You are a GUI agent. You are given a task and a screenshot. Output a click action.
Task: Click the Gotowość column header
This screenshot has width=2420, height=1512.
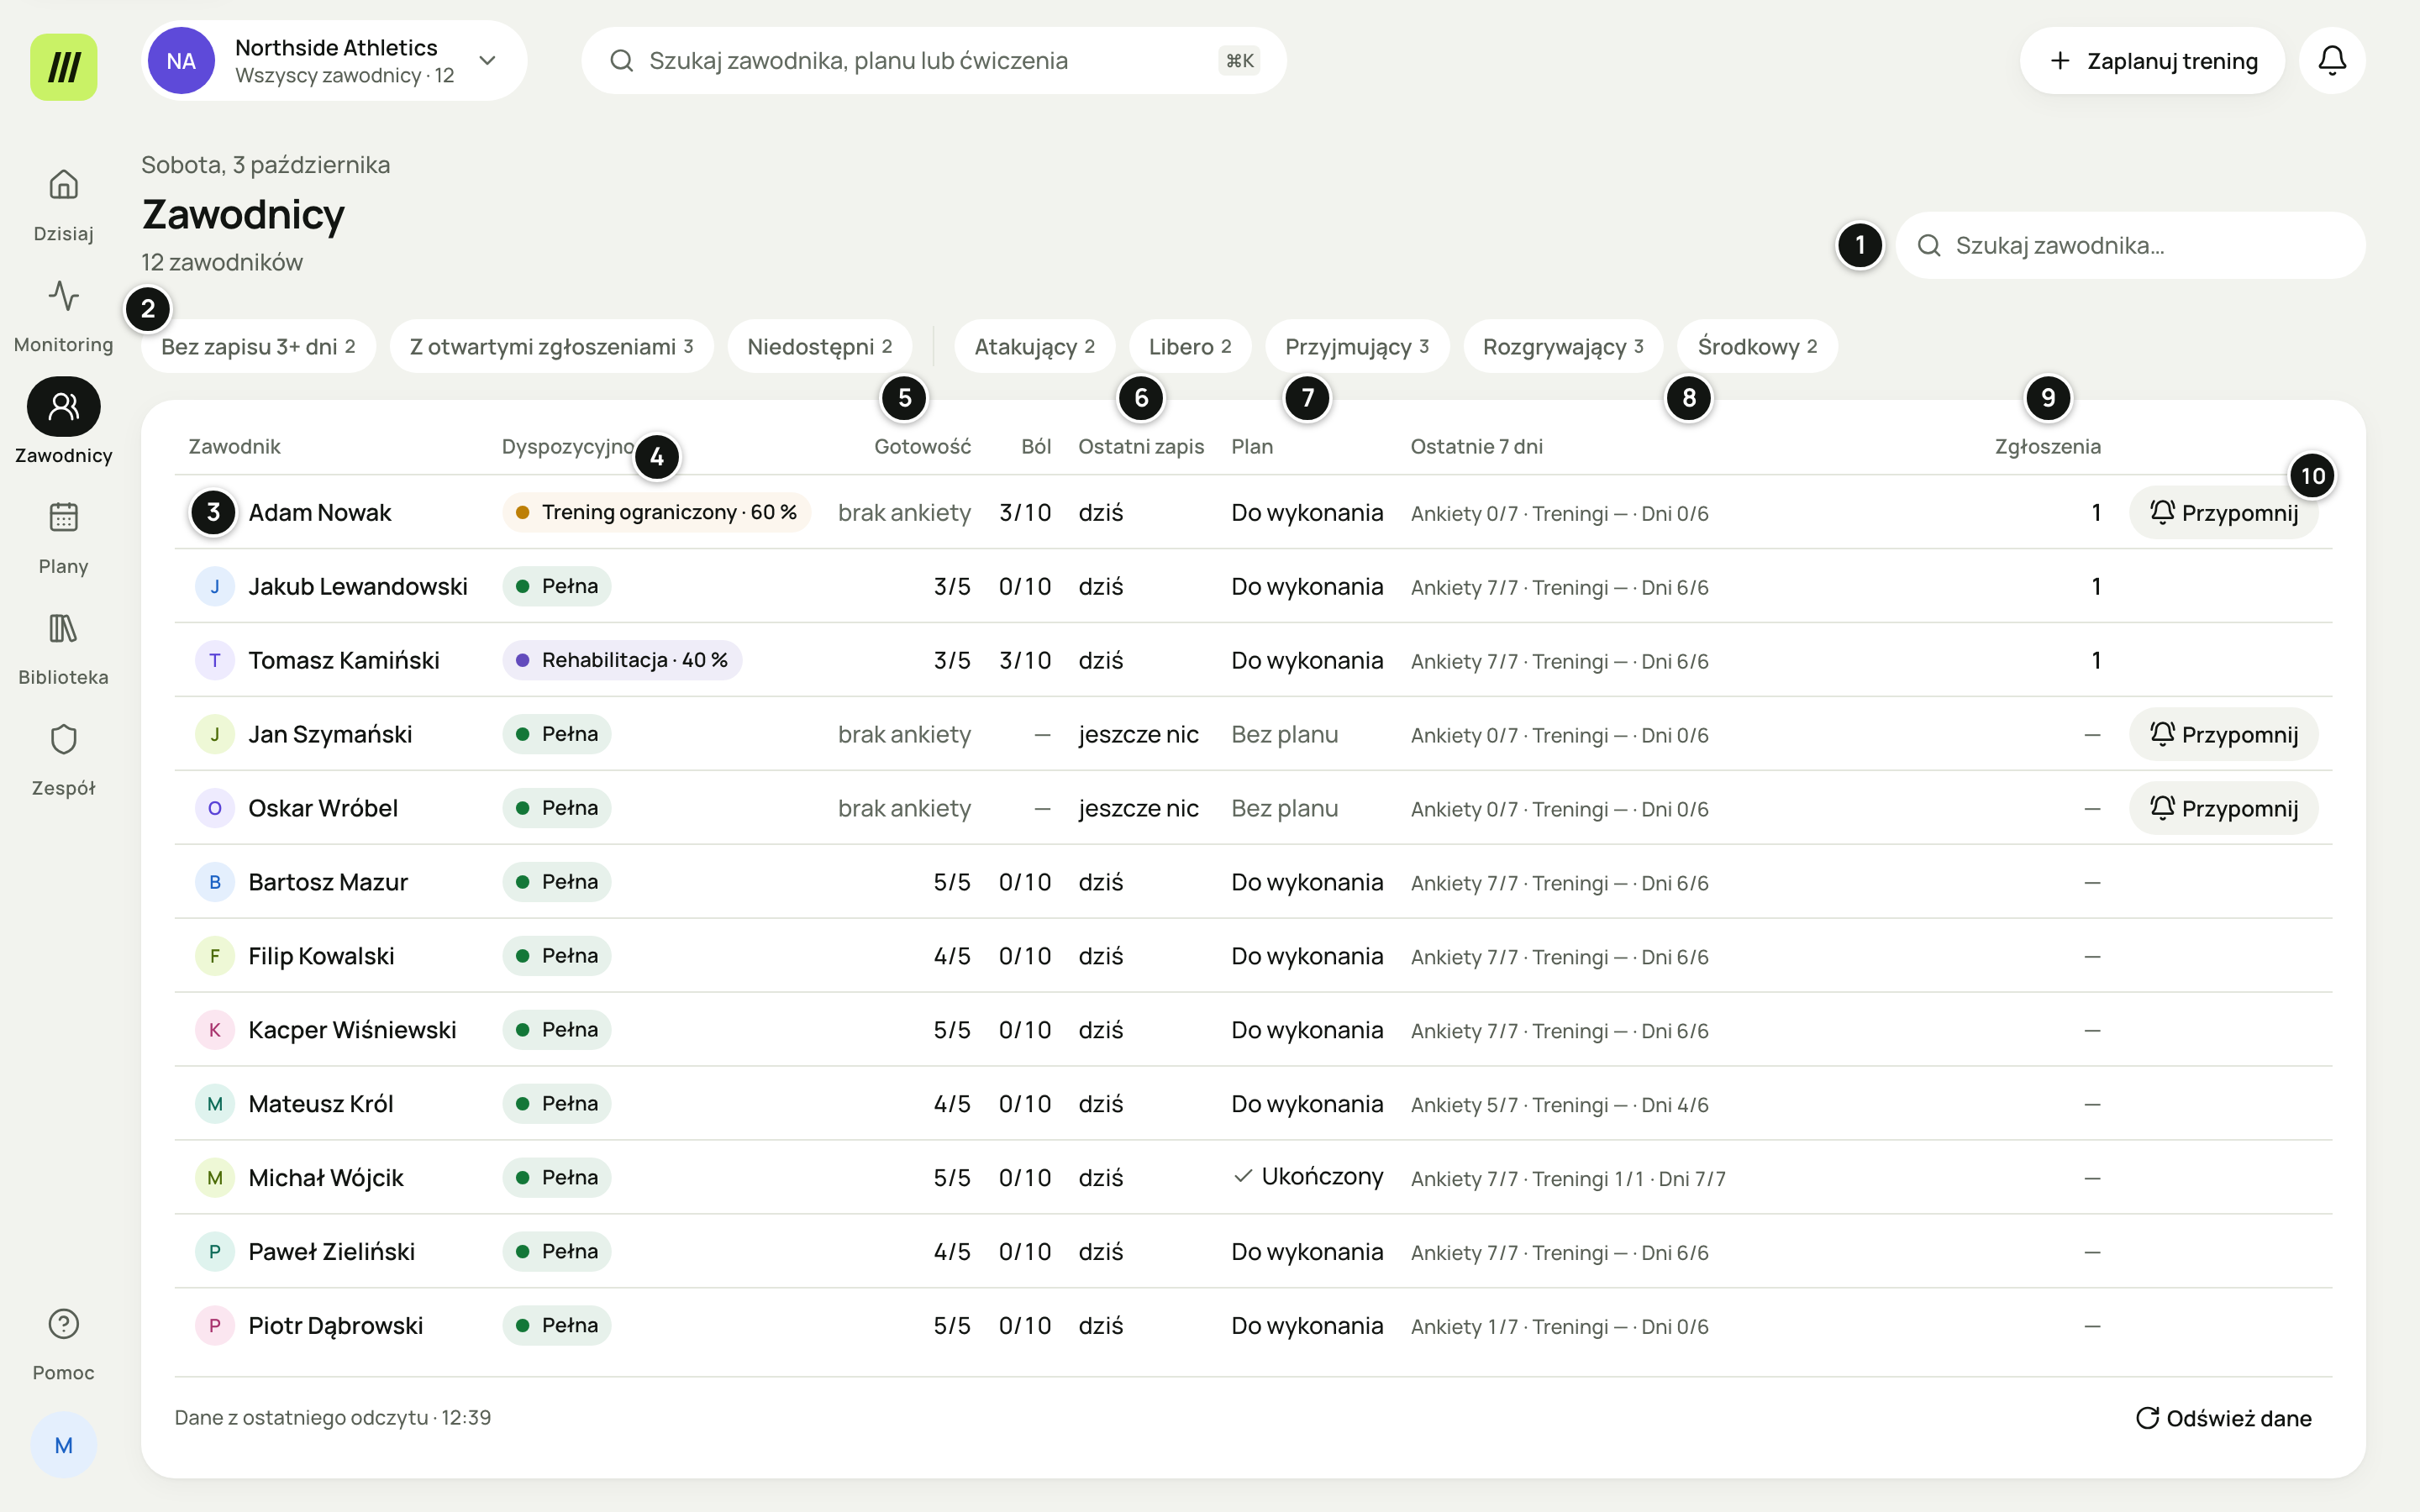coord(922,446)
